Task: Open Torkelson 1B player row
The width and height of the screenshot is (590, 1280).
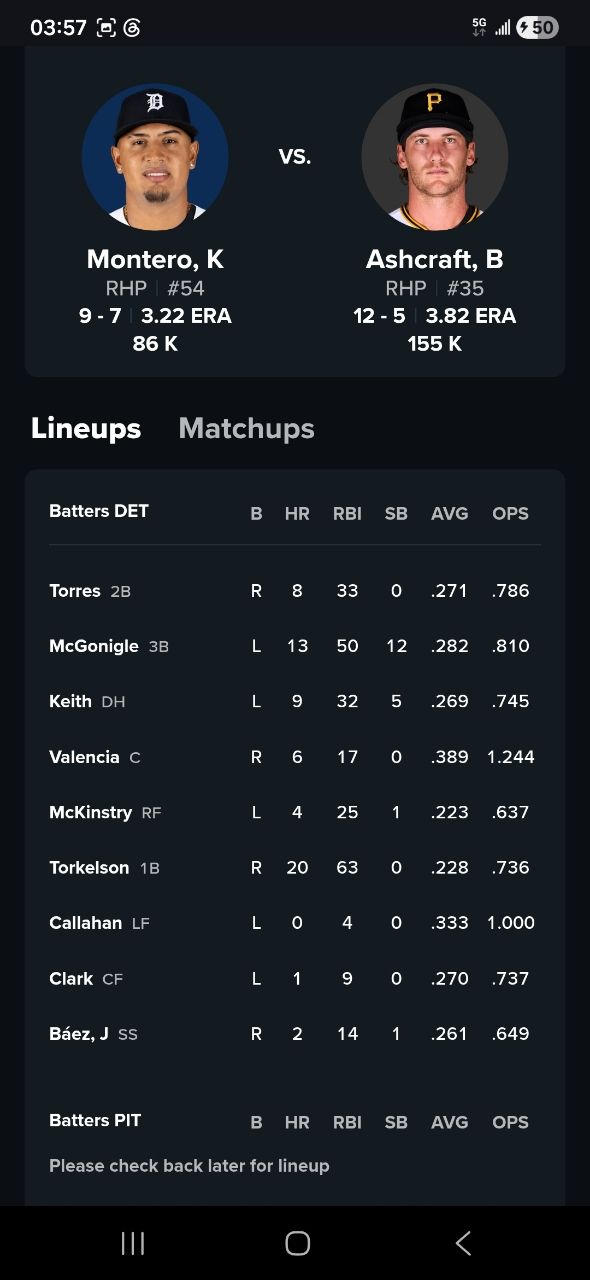Action: click(x=295, y=868)
